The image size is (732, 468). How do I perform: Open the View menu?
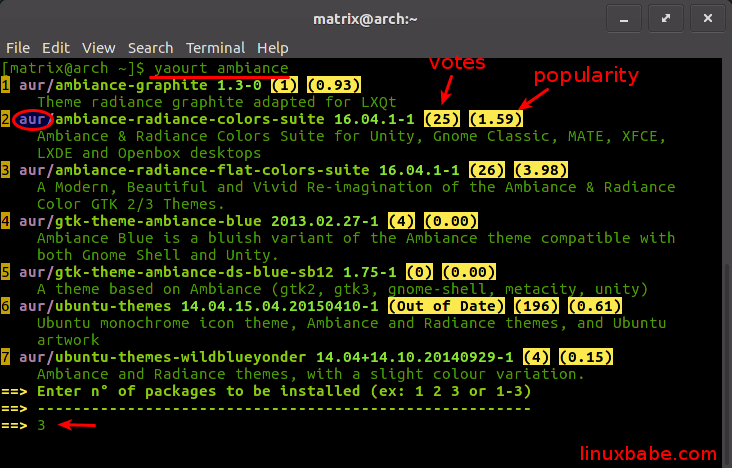(99, 47)
